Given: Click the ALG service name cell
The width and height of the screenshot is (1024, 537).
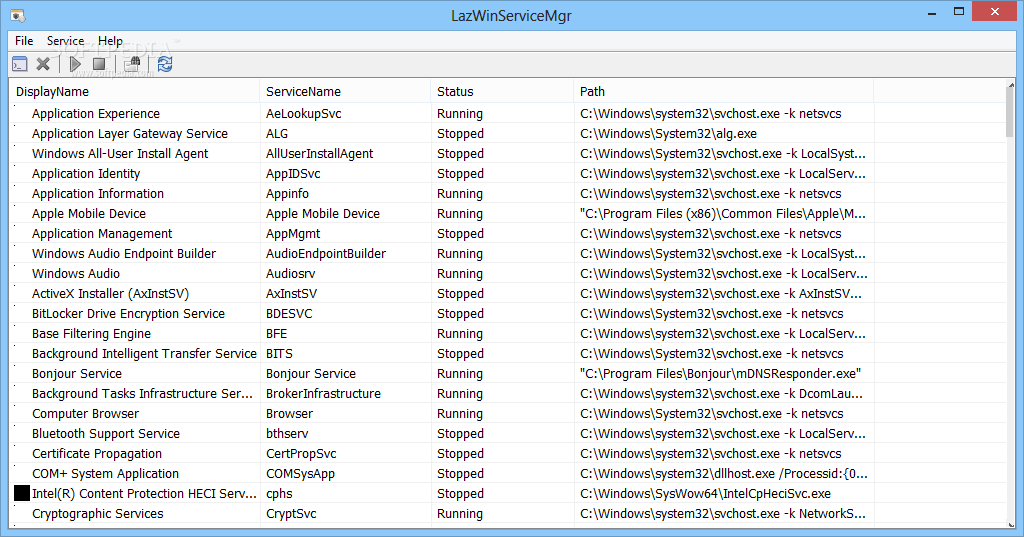Looking at the screenshot, I should point(277,133).
